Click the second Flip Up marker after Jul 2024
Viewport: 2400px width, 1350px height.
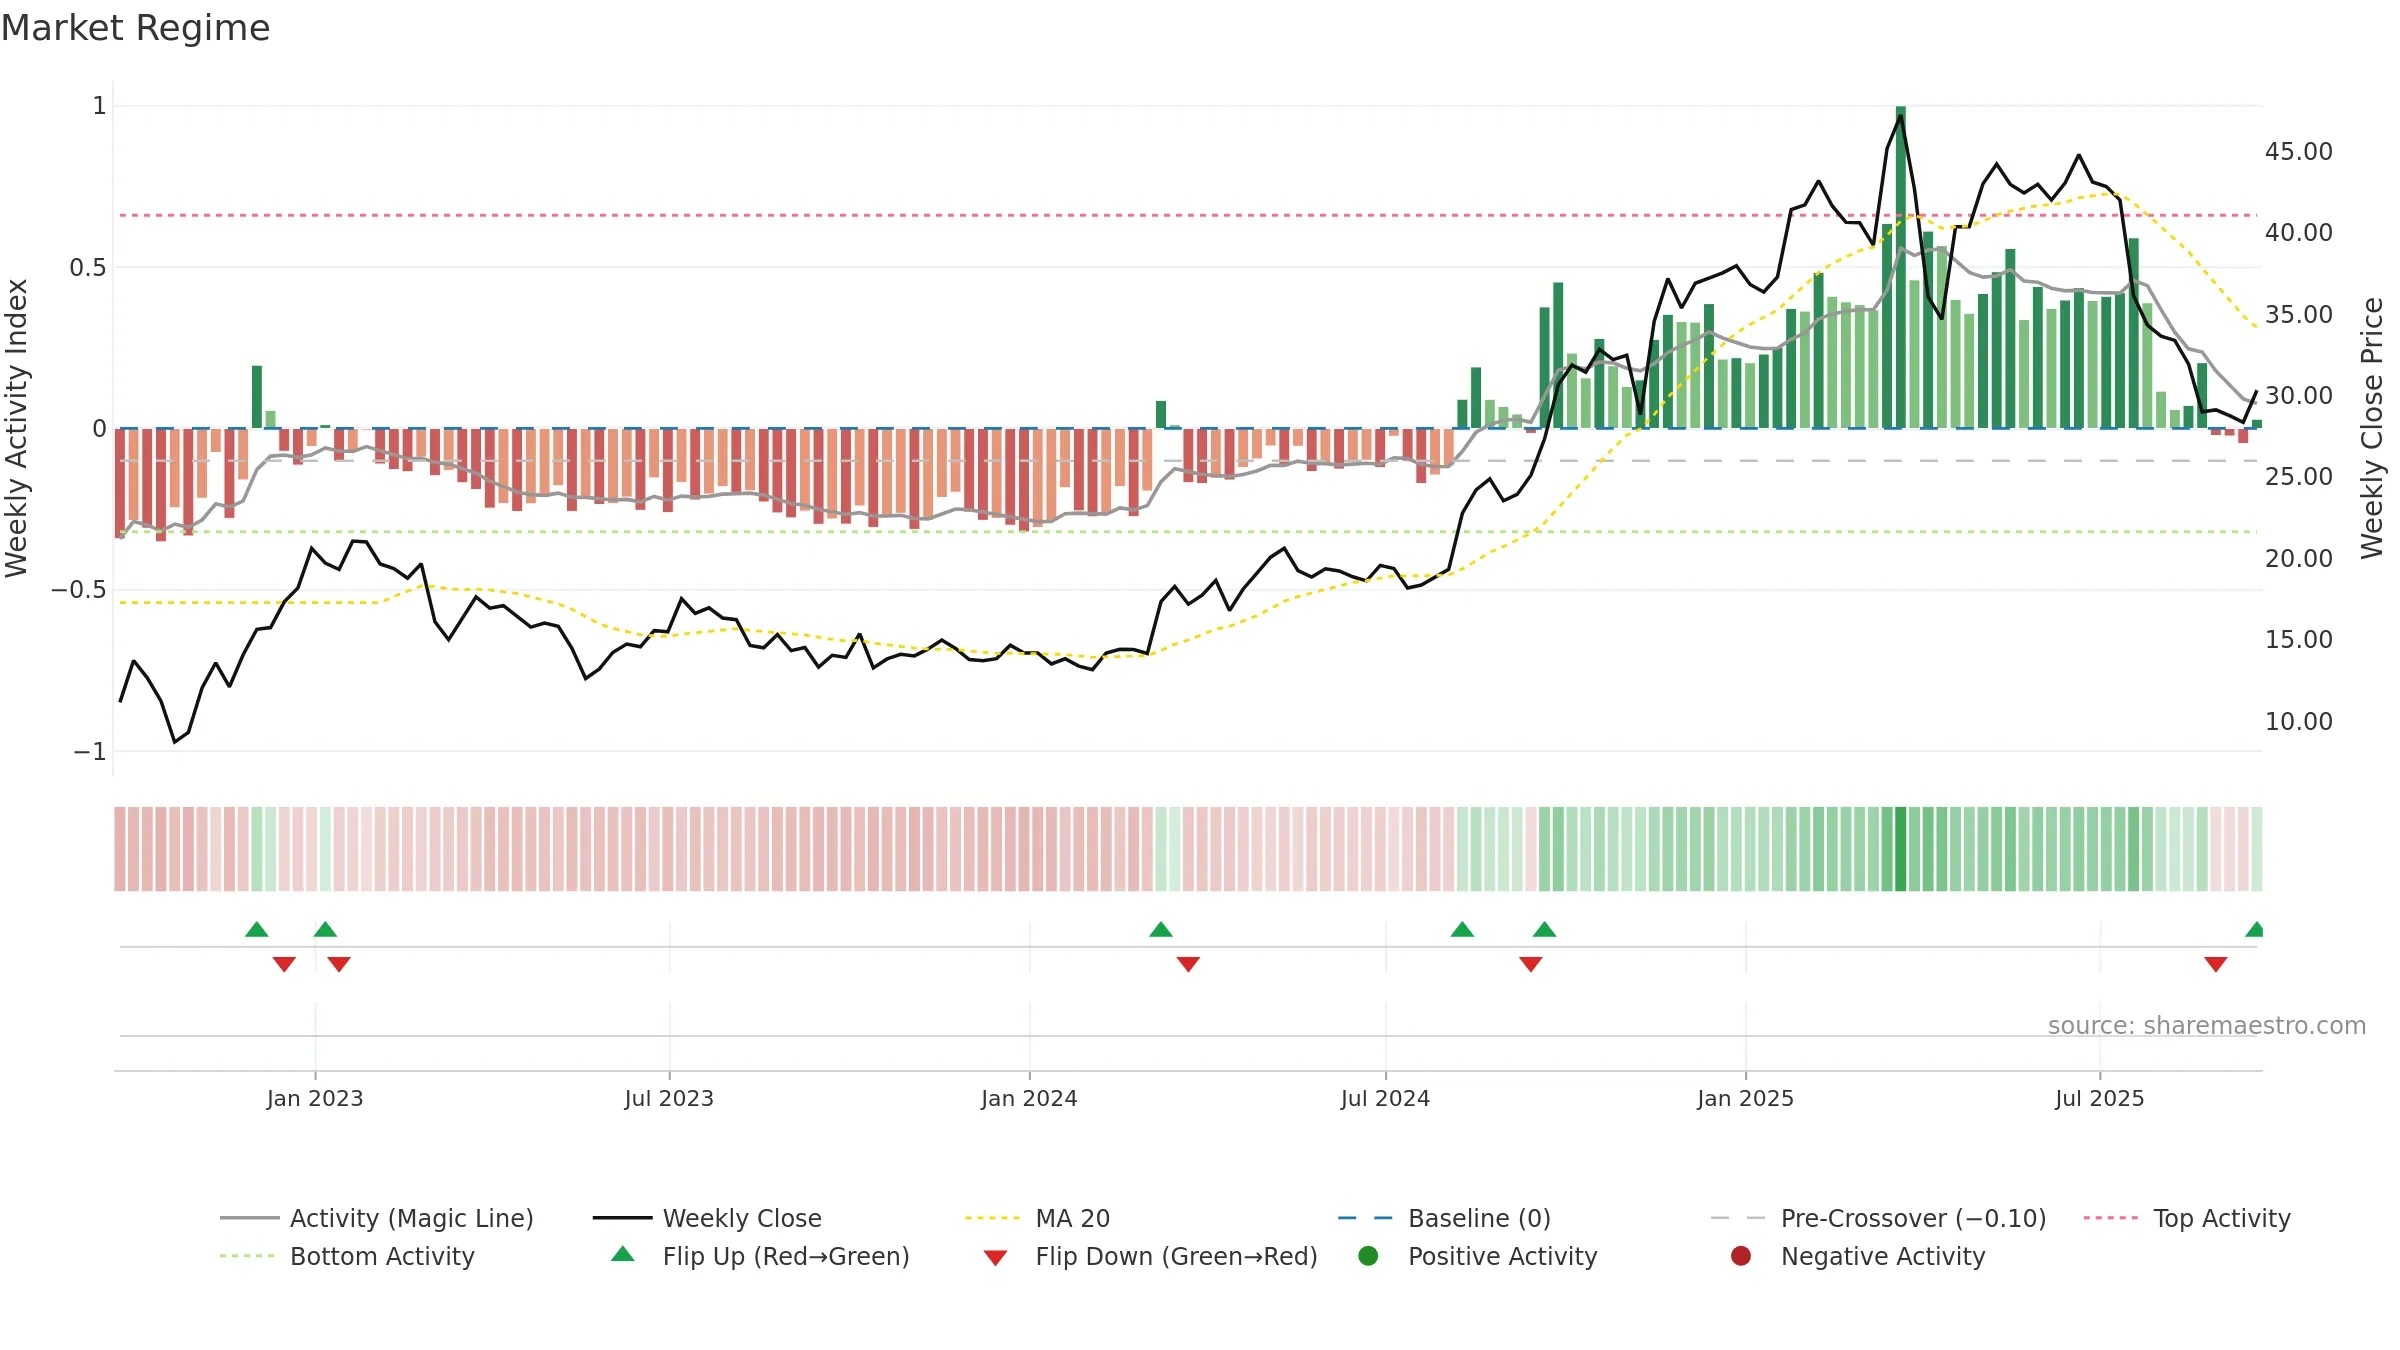tap(1544, 930)
